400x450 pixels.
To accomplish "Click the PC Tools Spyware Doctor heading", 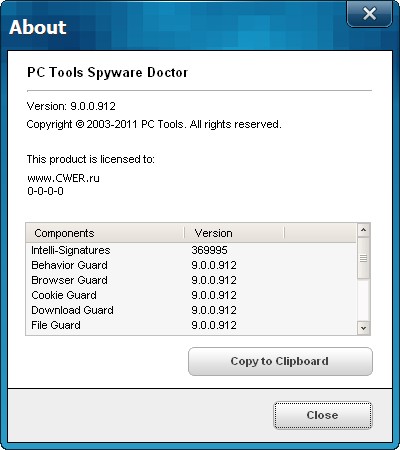I will coord(107,72).
